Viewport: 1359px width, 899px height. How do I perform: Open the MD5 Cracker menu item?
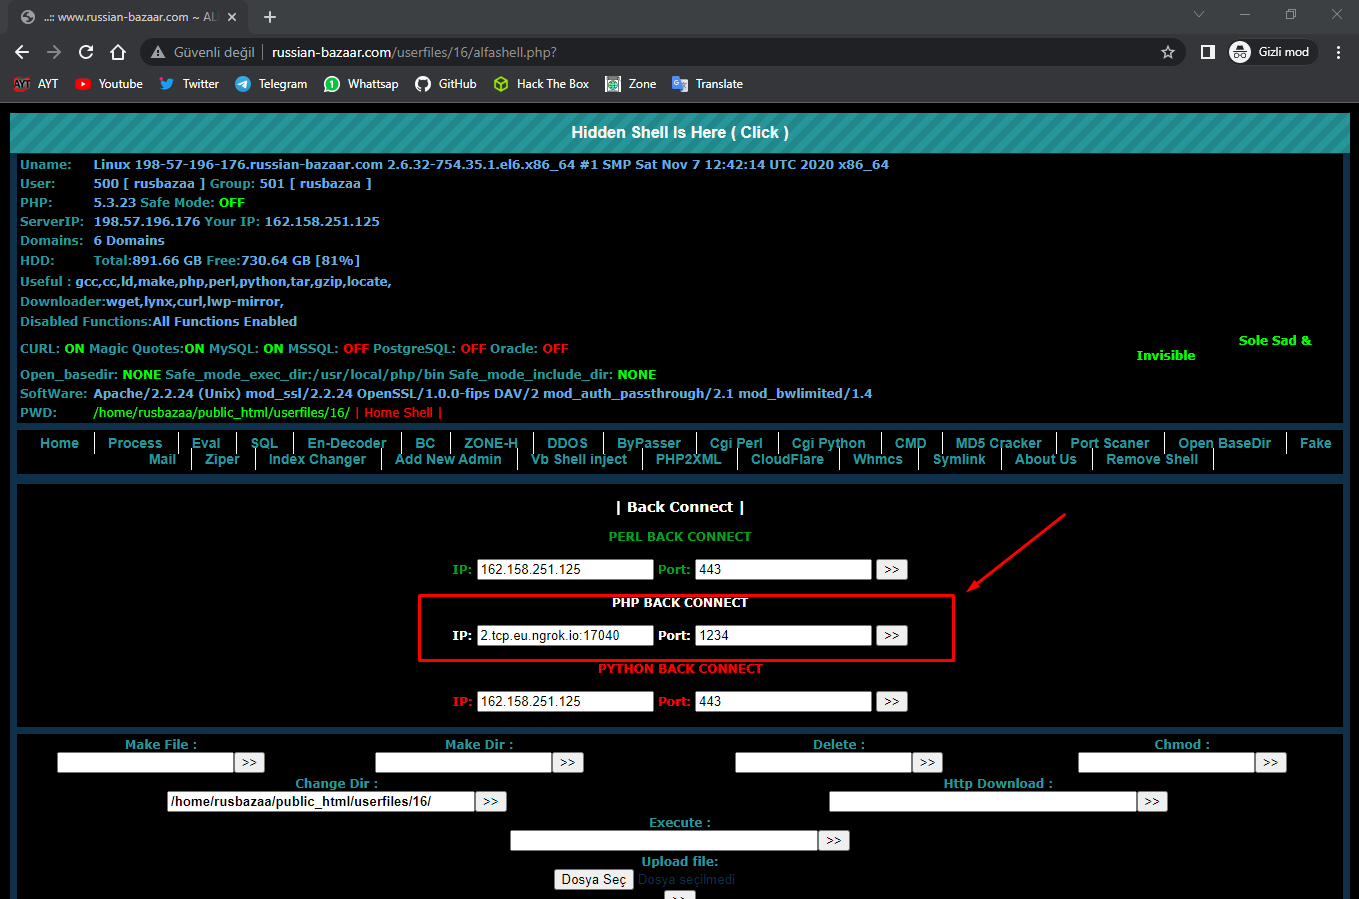(999, 443)
